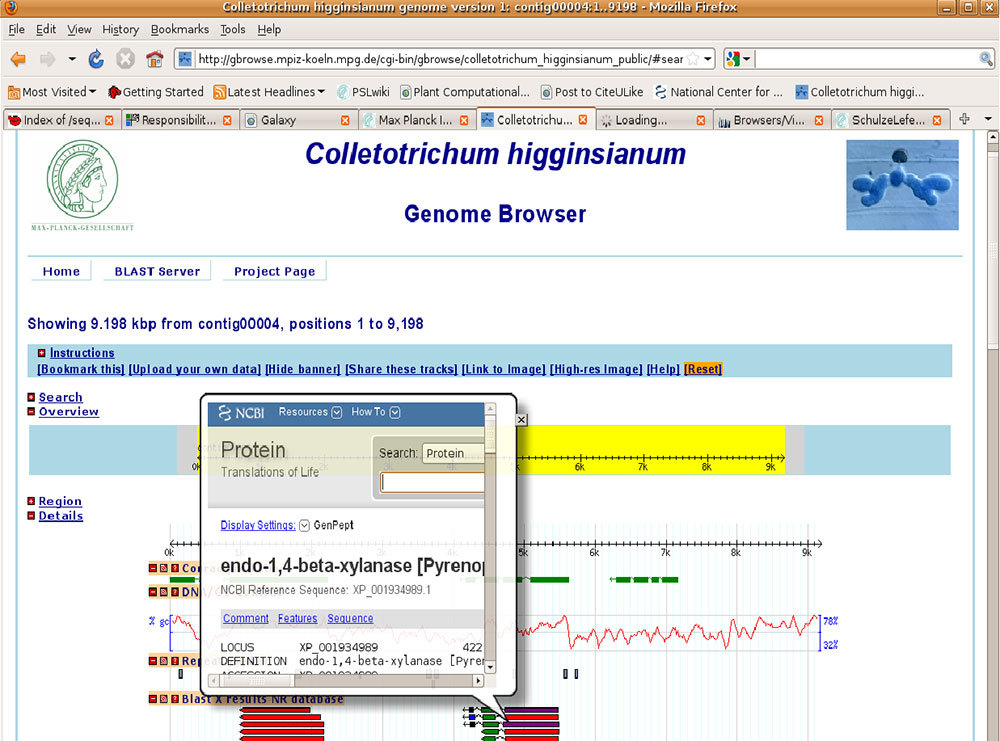Open the PSLwiki bookmark

[x=363, y=92]
